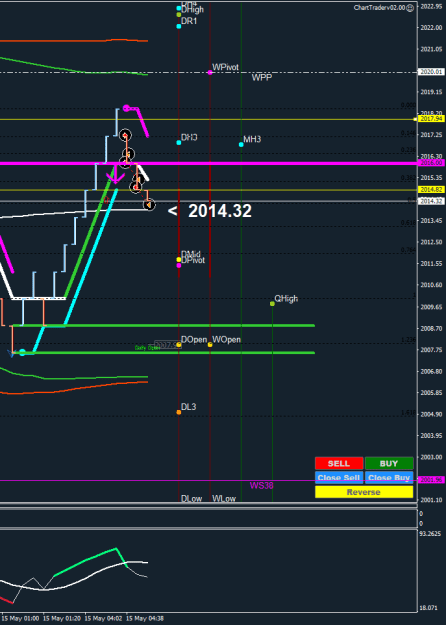446x625 pixels.
Task: Click the magenta 2016.00 price label
Action: [x=430, y=163]
